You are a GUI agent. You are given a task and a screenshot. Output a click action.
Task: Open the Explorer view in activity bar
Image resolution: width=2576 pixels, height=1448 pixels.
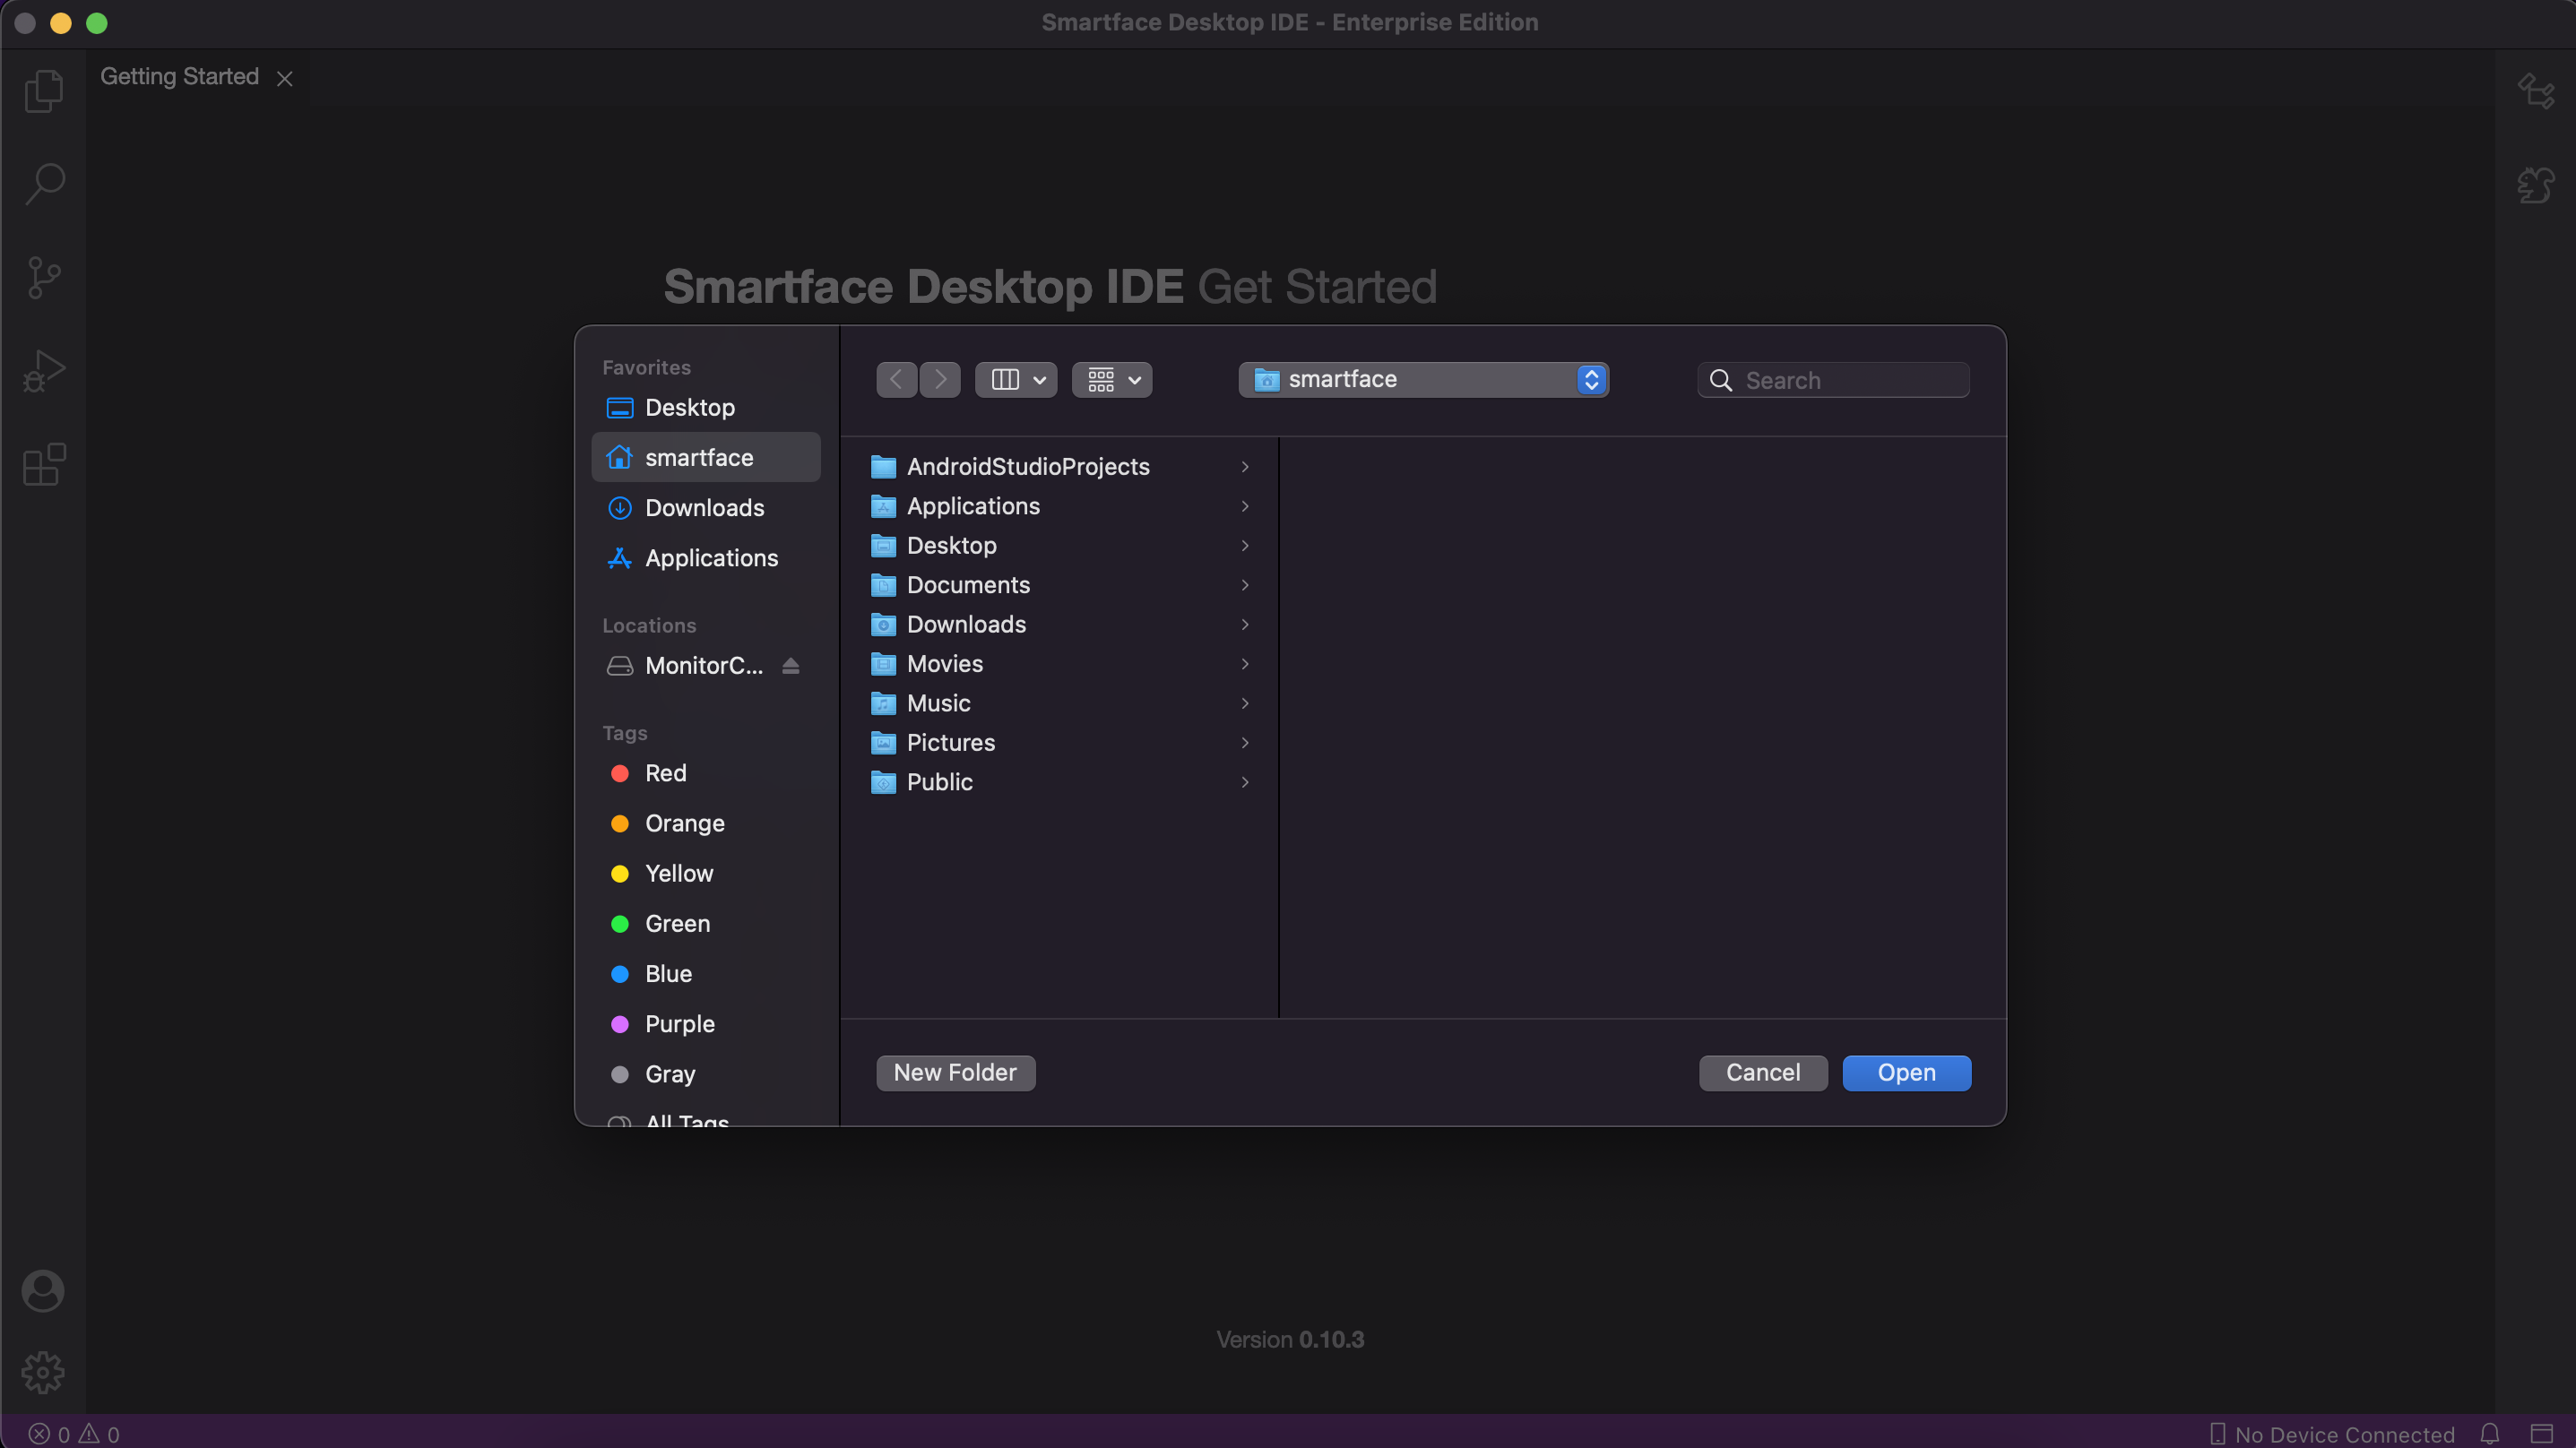43,91
